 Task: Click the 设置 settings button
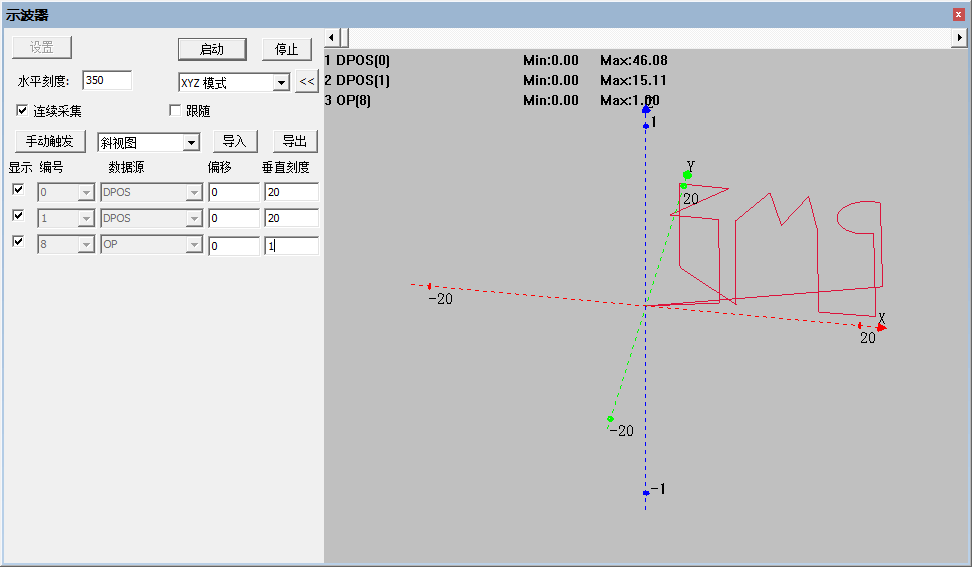point(42,48)
